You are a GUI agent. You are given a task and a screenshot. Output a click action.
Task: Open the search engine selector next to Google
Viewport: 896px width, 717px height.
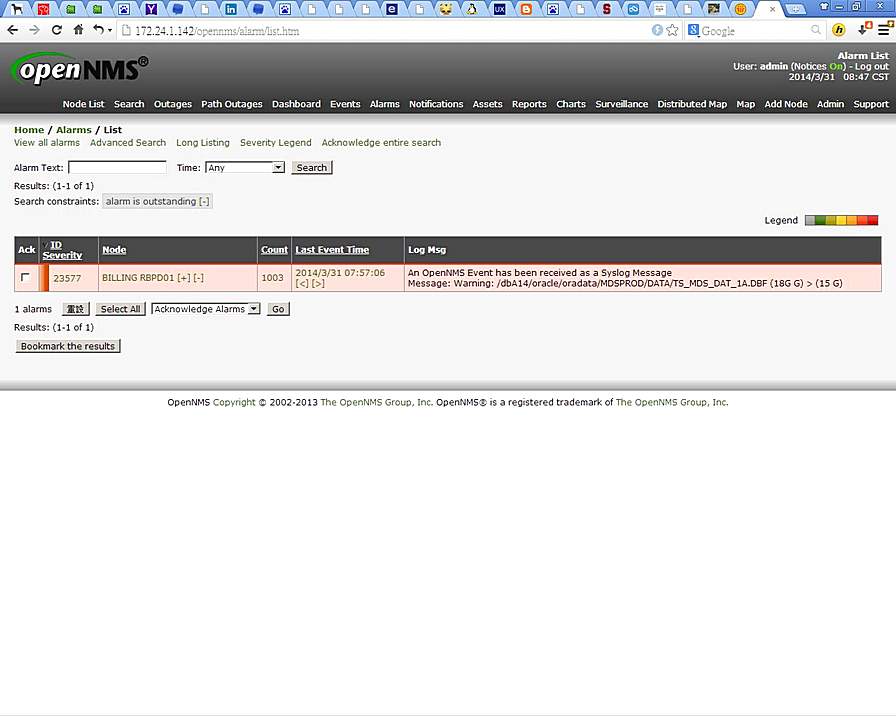693,30
